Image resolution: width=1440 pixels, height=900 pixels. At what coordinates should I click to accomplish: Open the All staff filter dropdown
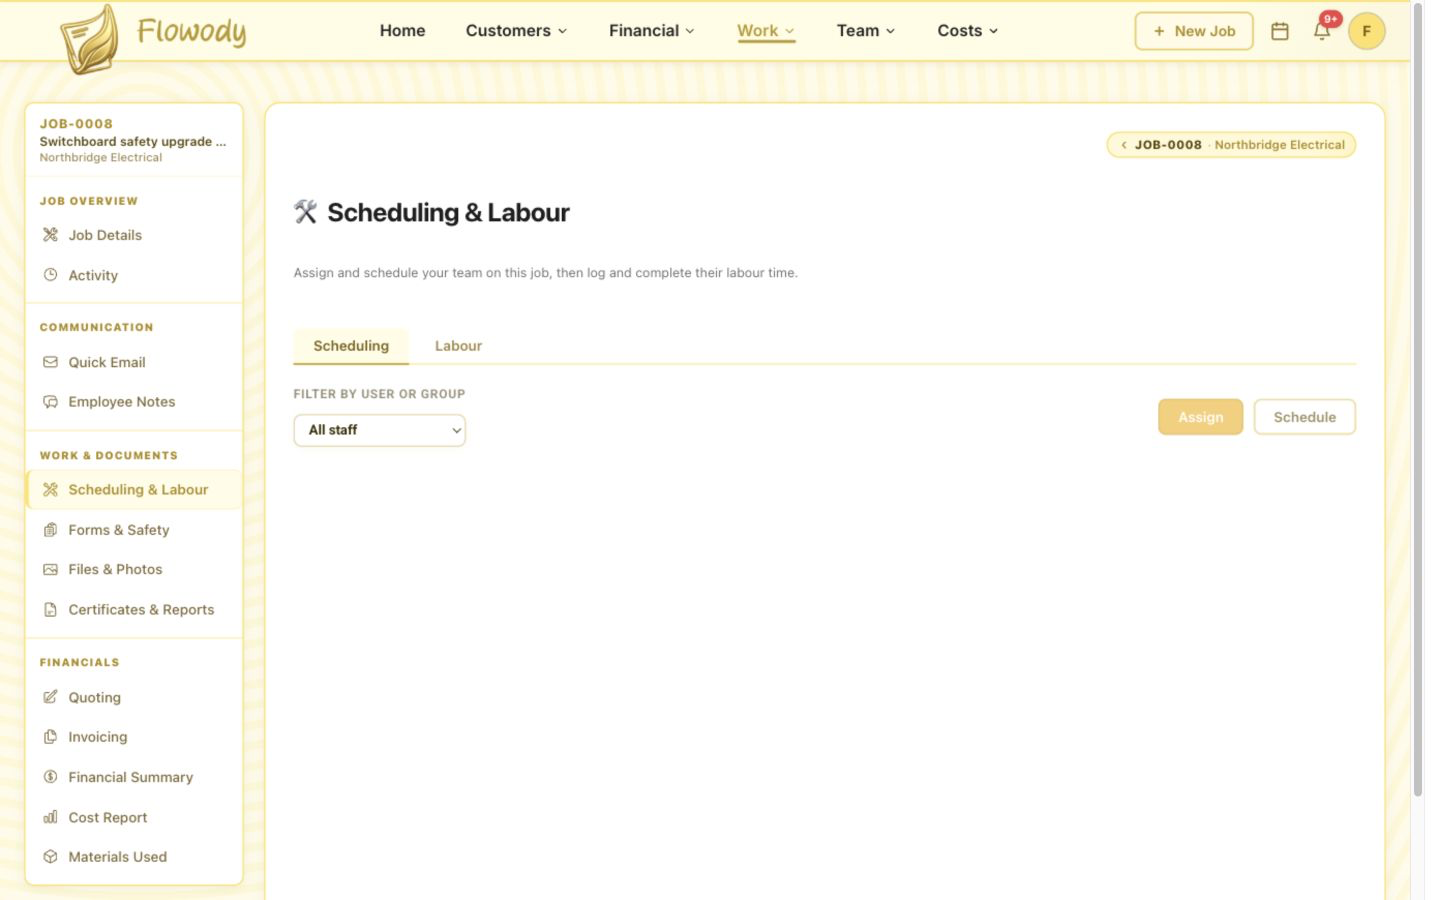pos(379,430)
